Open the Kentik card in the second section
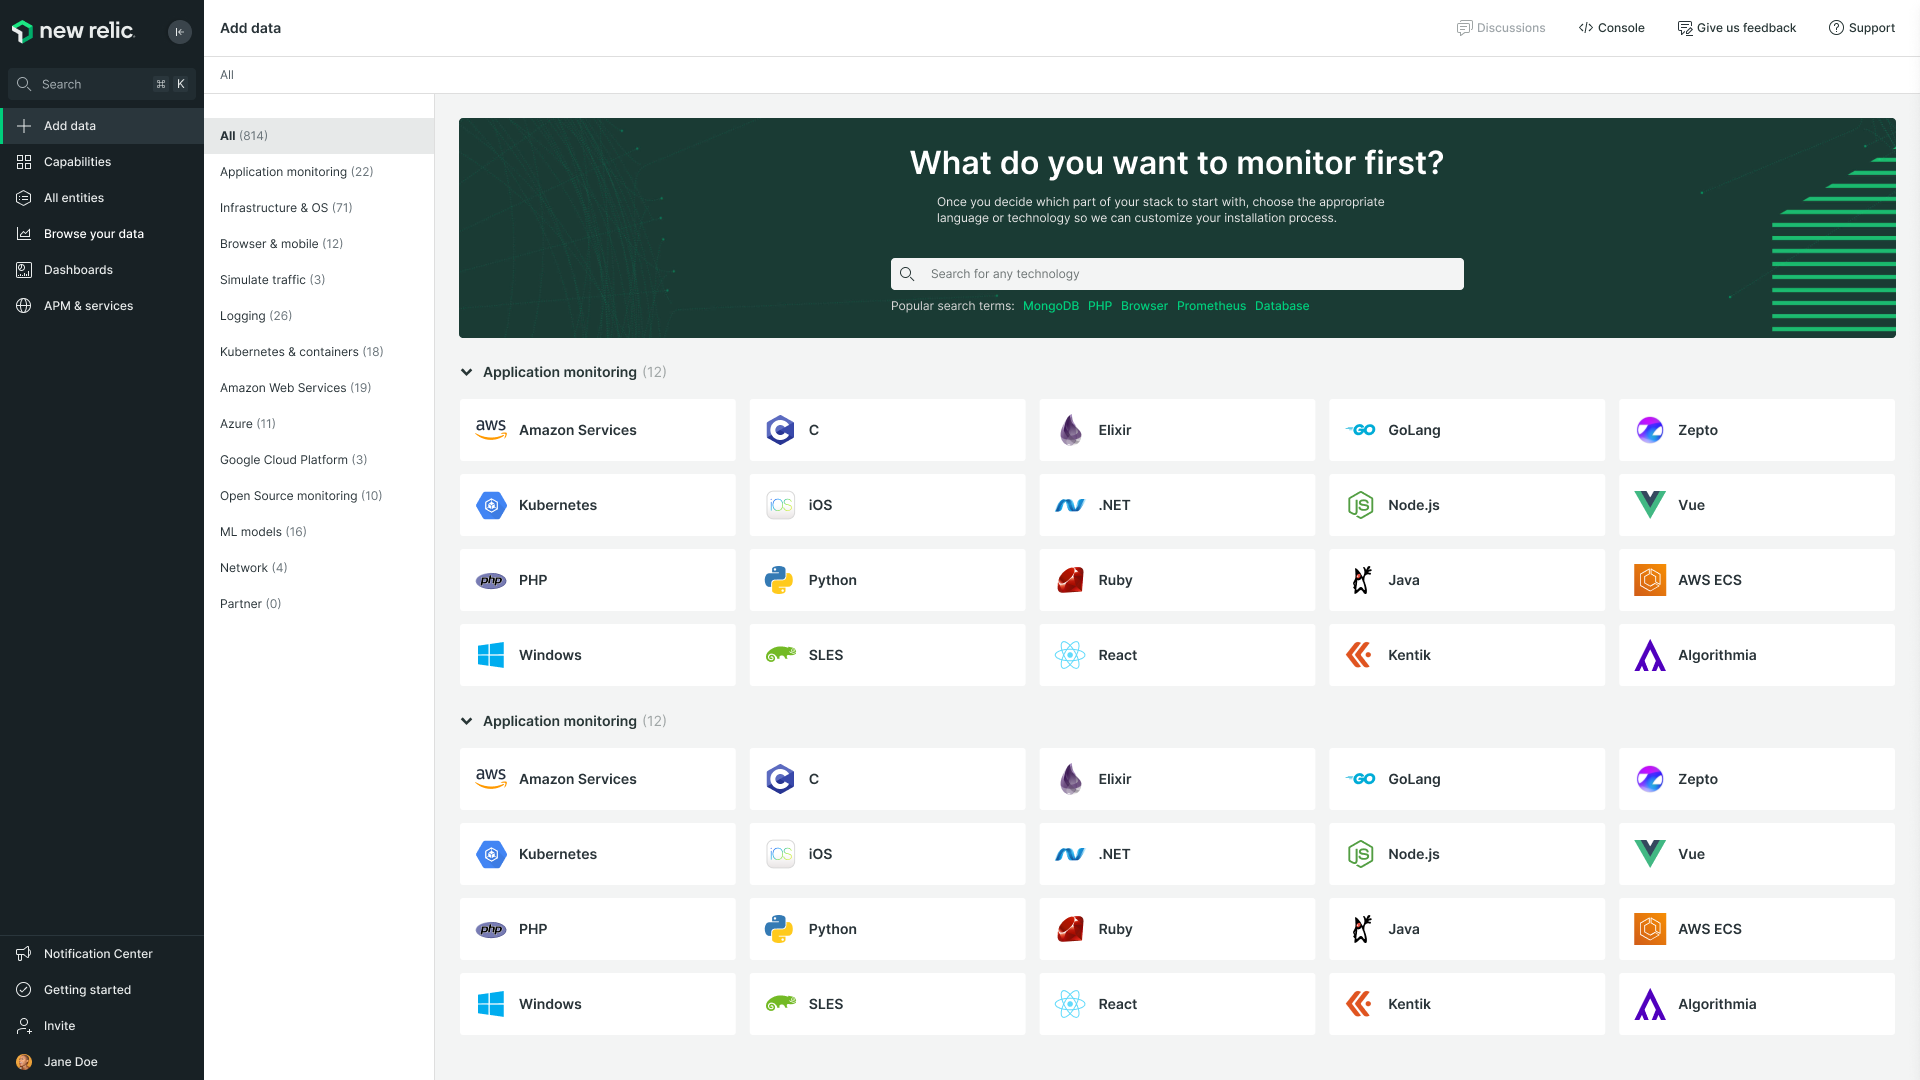The image size is (1920, 1080). point(1467,1004)
